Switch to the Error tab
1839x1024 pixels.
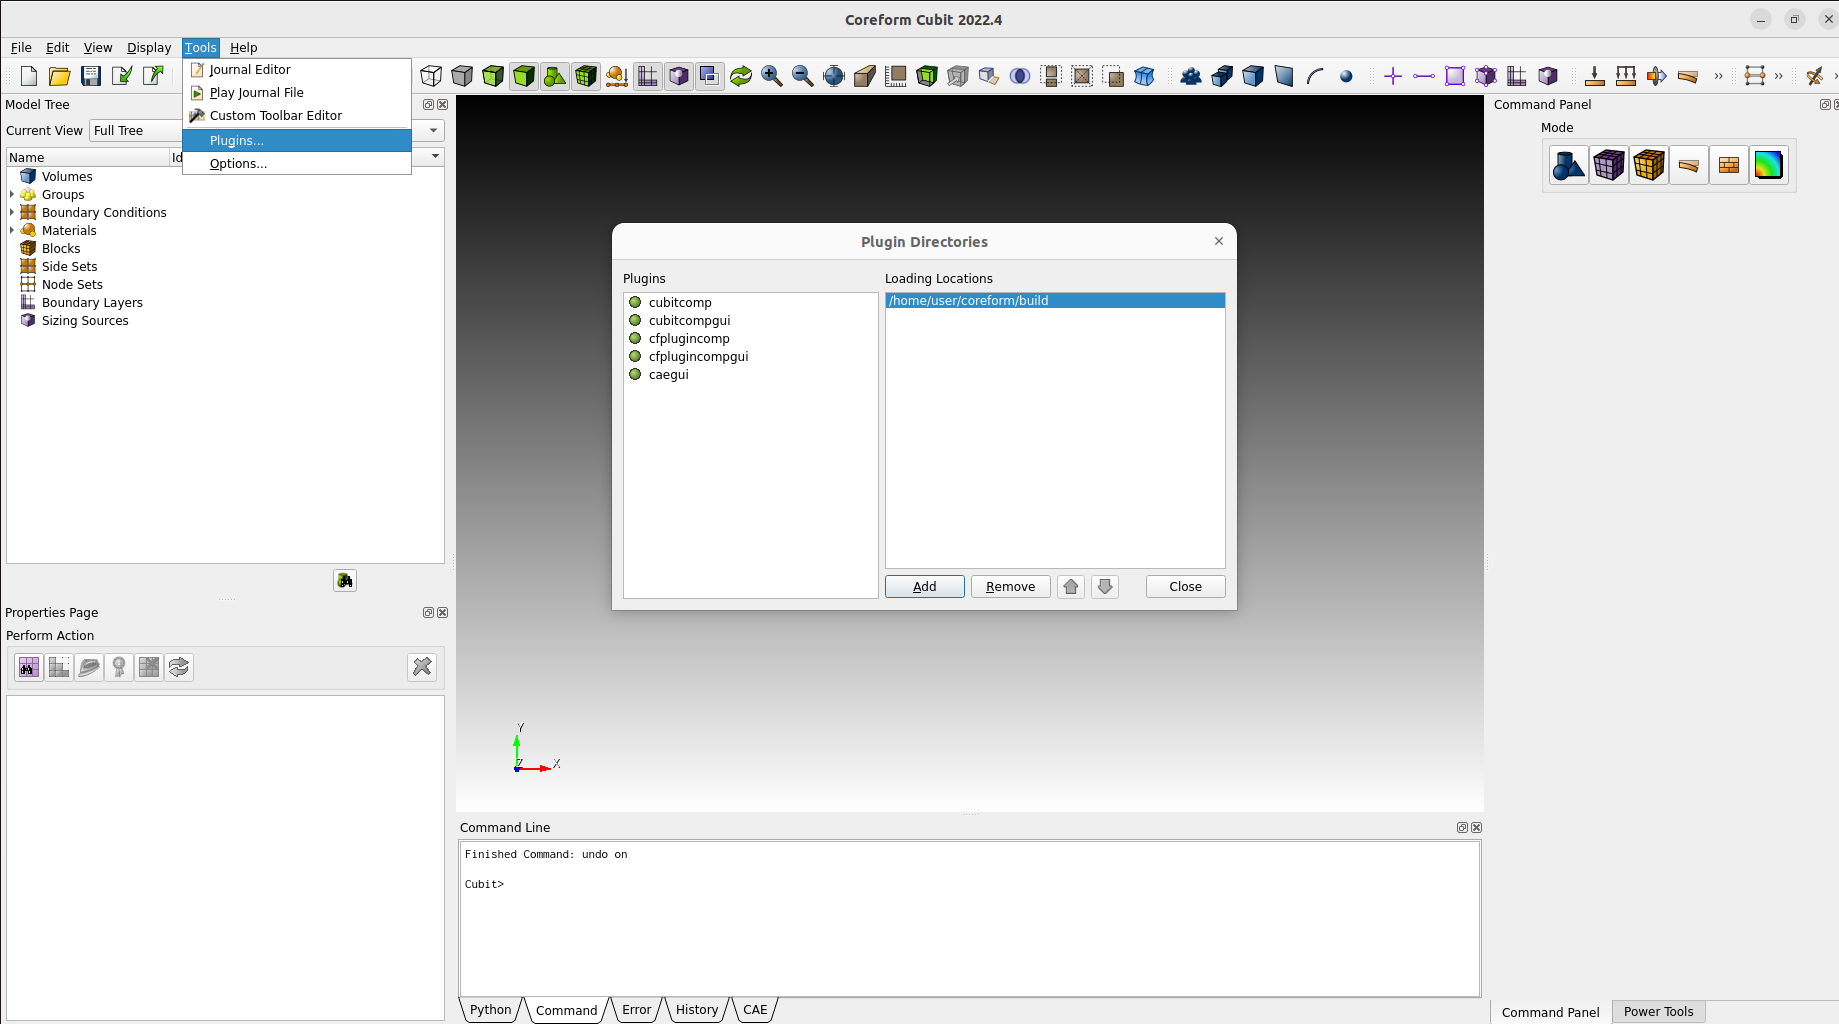(636, 1010)
